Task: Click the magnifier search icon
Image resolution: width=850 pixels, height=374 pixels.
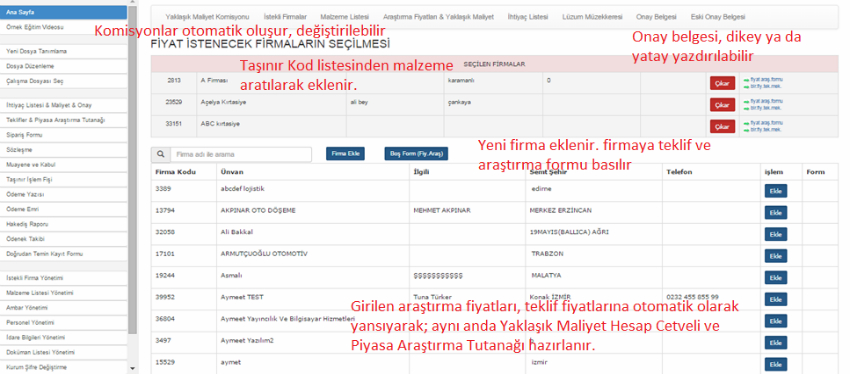Action: click(x=160, y=154)
